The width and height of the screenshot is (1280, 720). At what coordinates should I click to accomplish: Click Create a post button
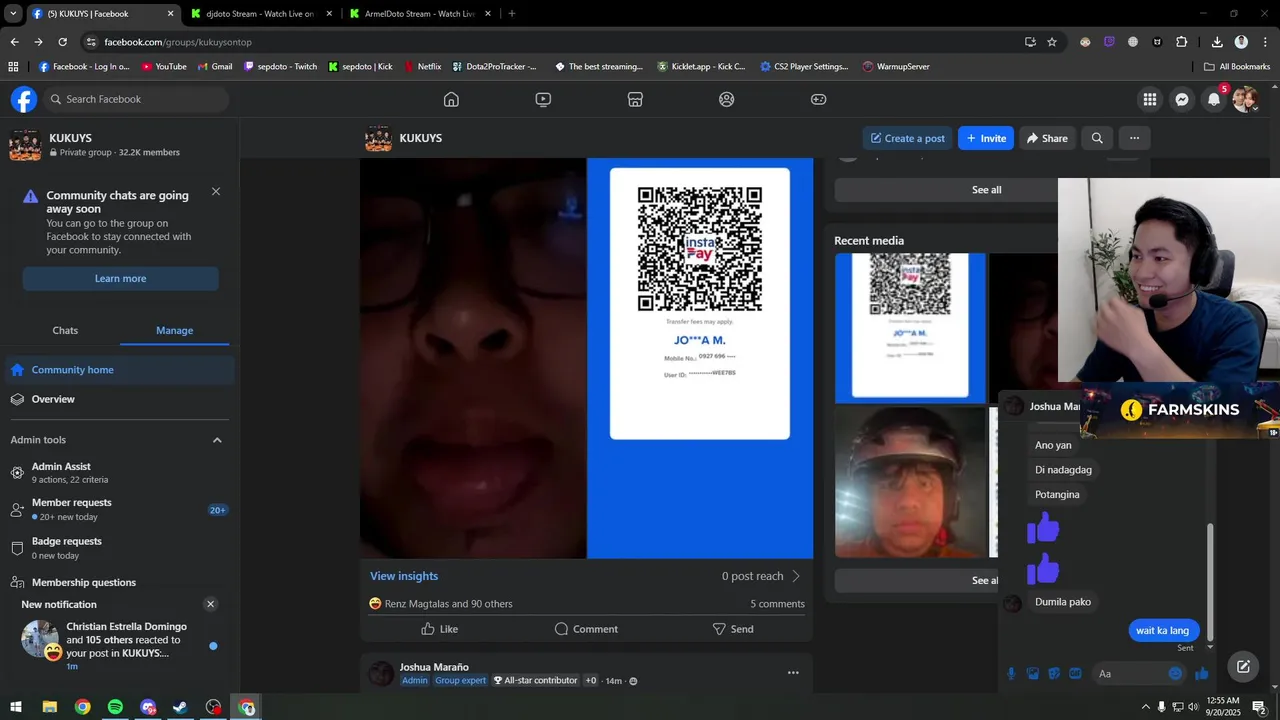(x=908, y=138)
